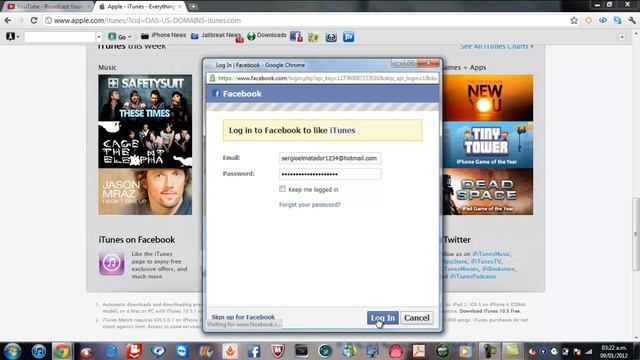Click the taskbar clock showing 03:22 a.m.
This screenshot has width=640, height=360.
coord(614,351)
